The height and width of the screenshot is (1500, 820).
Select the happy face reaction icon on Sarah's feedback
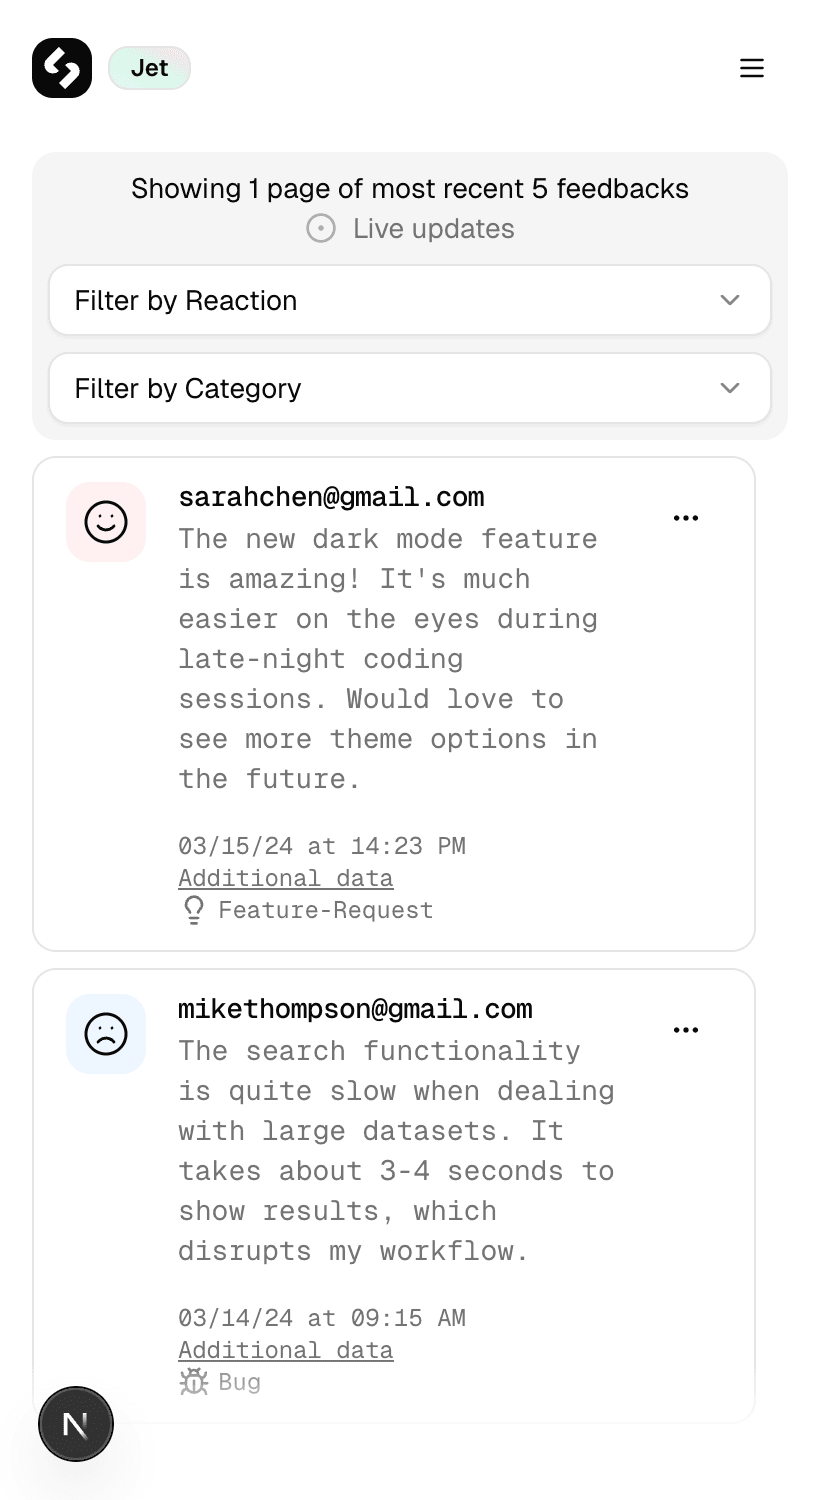coord(105,521)
